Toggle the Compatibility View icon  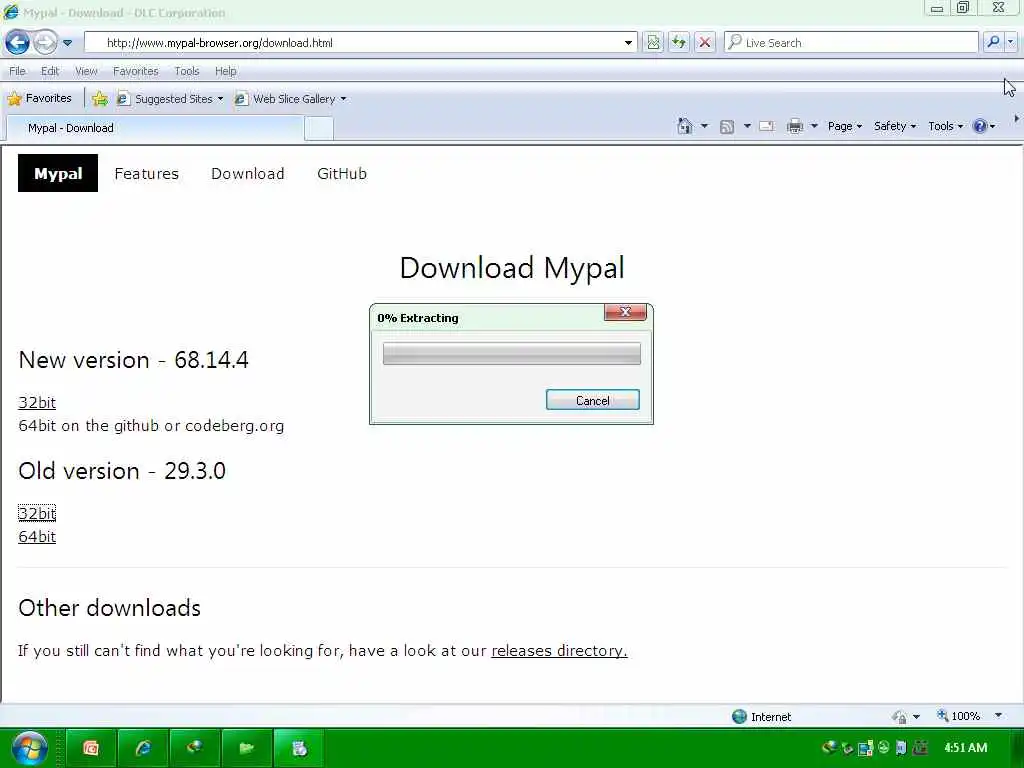[x=653, y=42]
